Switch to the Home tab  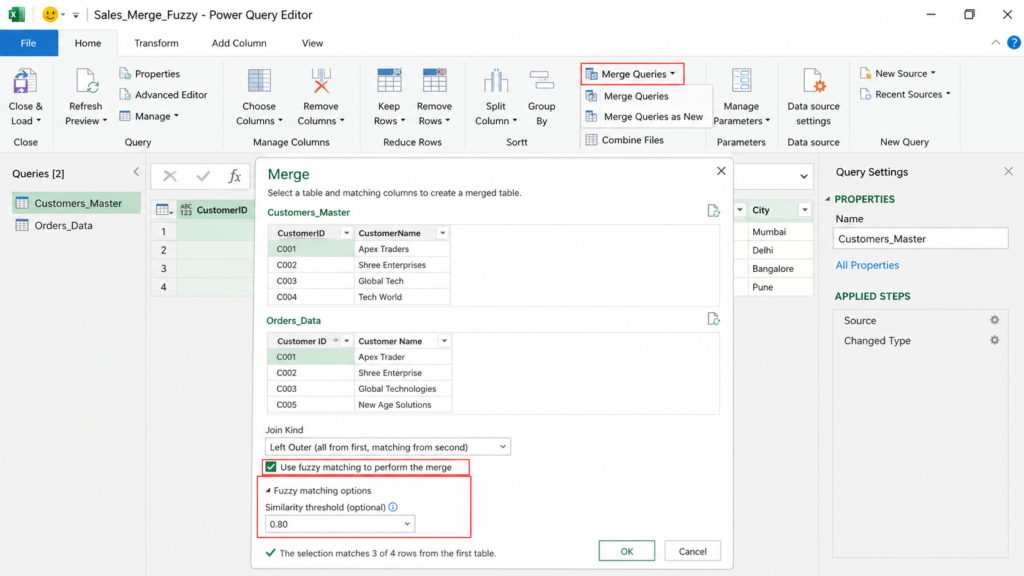(88, 43)
